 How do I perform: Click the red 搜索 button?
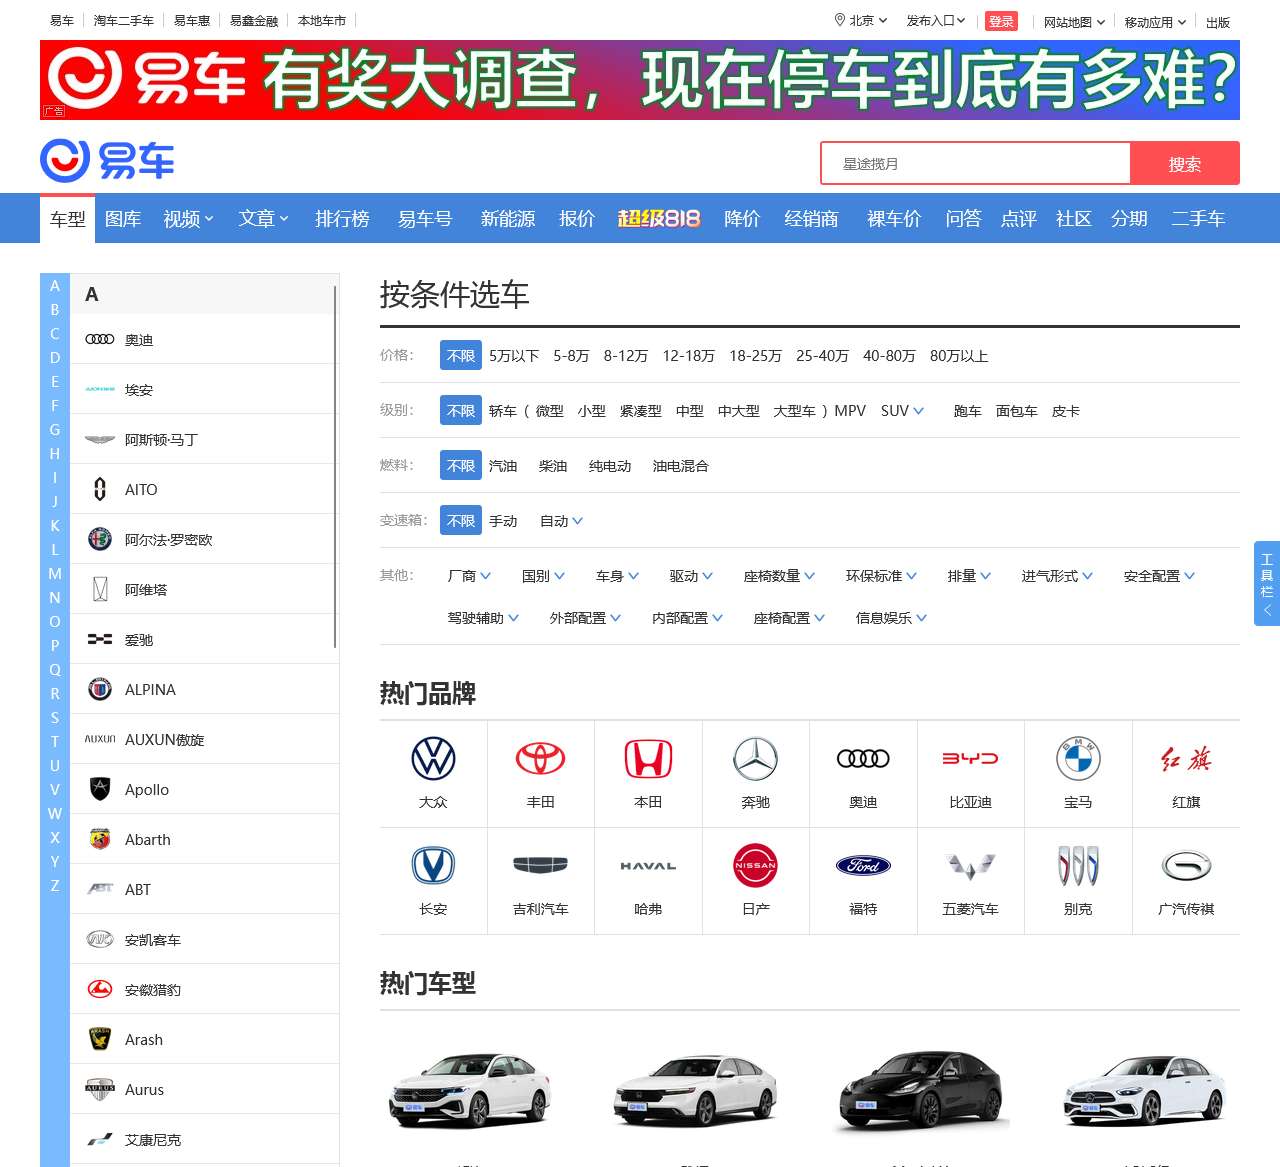(1185, 163)
